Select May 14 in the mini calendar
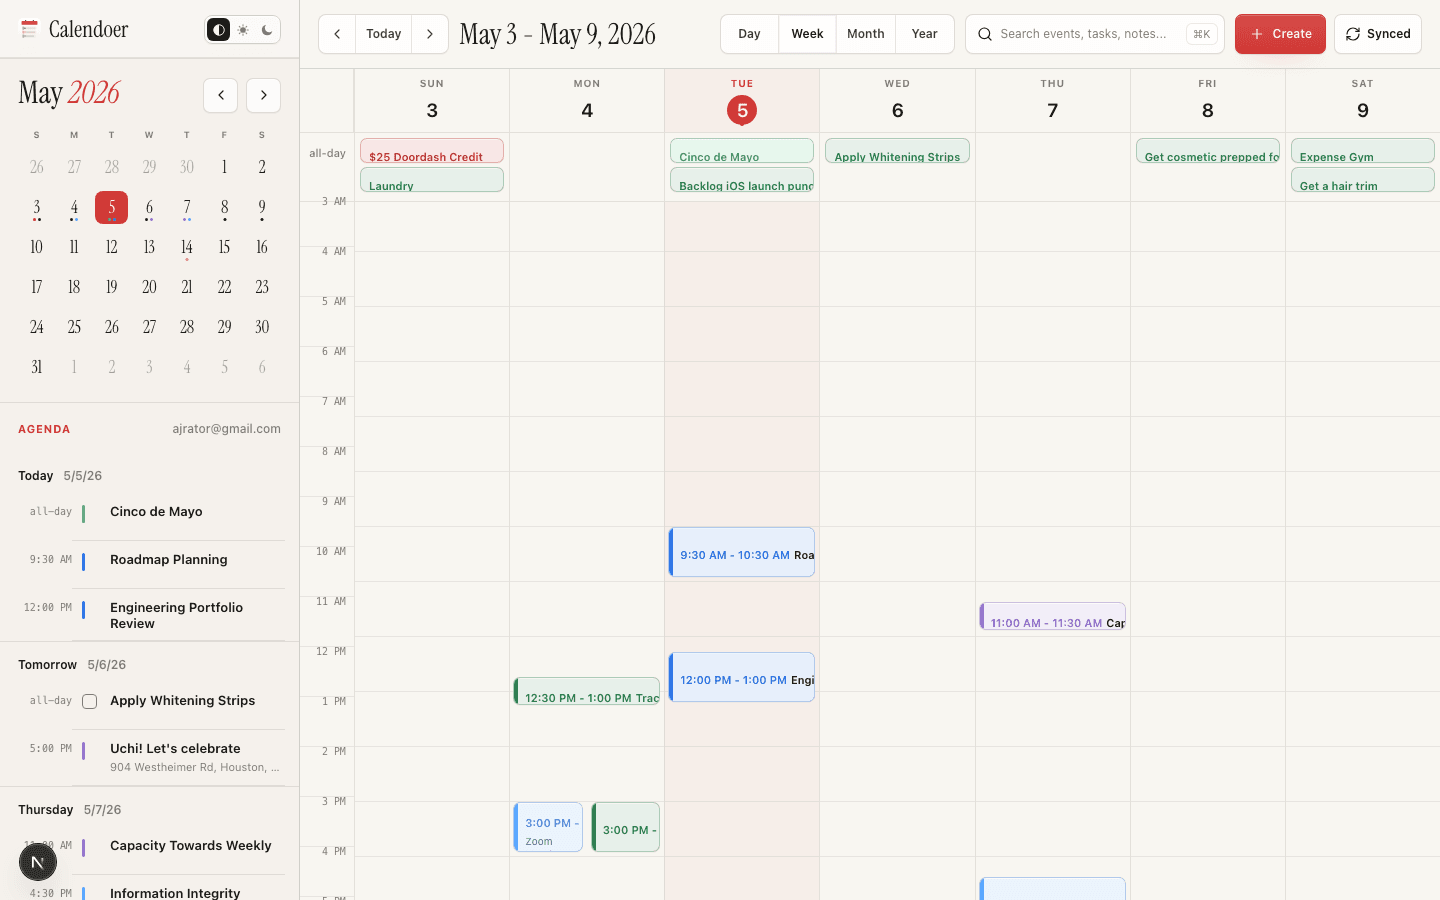 [x=187, y=247]
